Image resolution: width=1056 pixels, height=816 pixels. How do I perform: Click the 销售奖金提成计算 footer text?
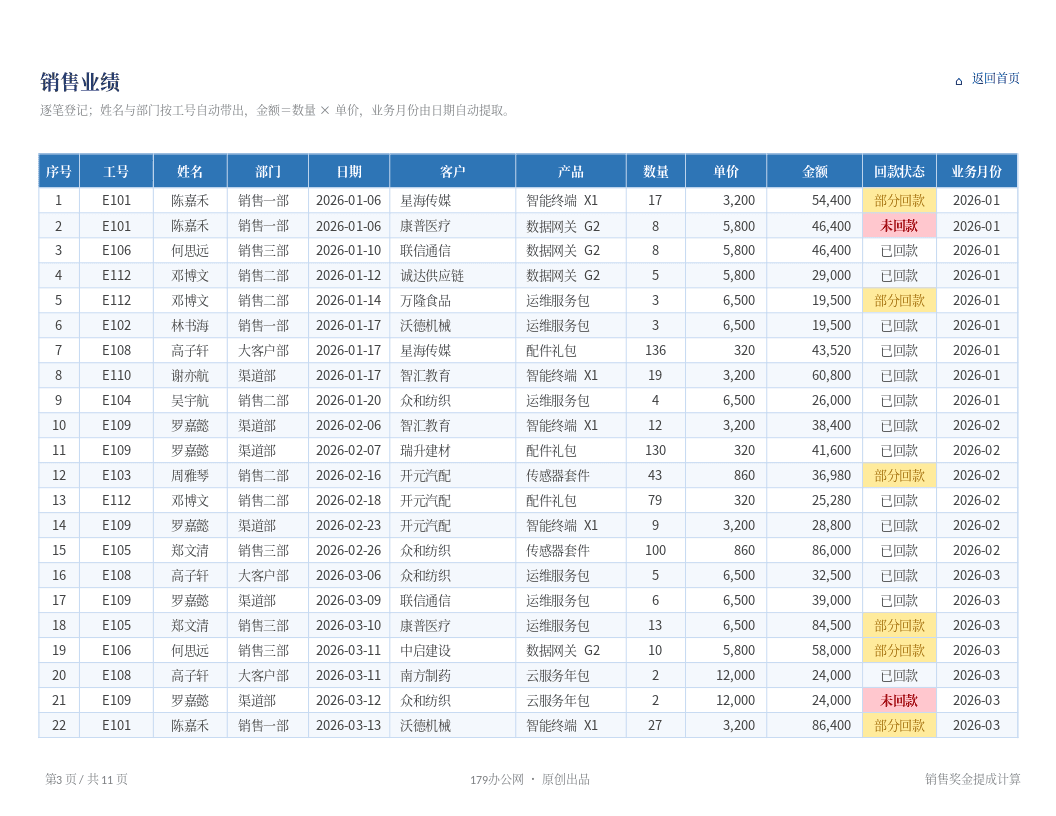point(972,779)
